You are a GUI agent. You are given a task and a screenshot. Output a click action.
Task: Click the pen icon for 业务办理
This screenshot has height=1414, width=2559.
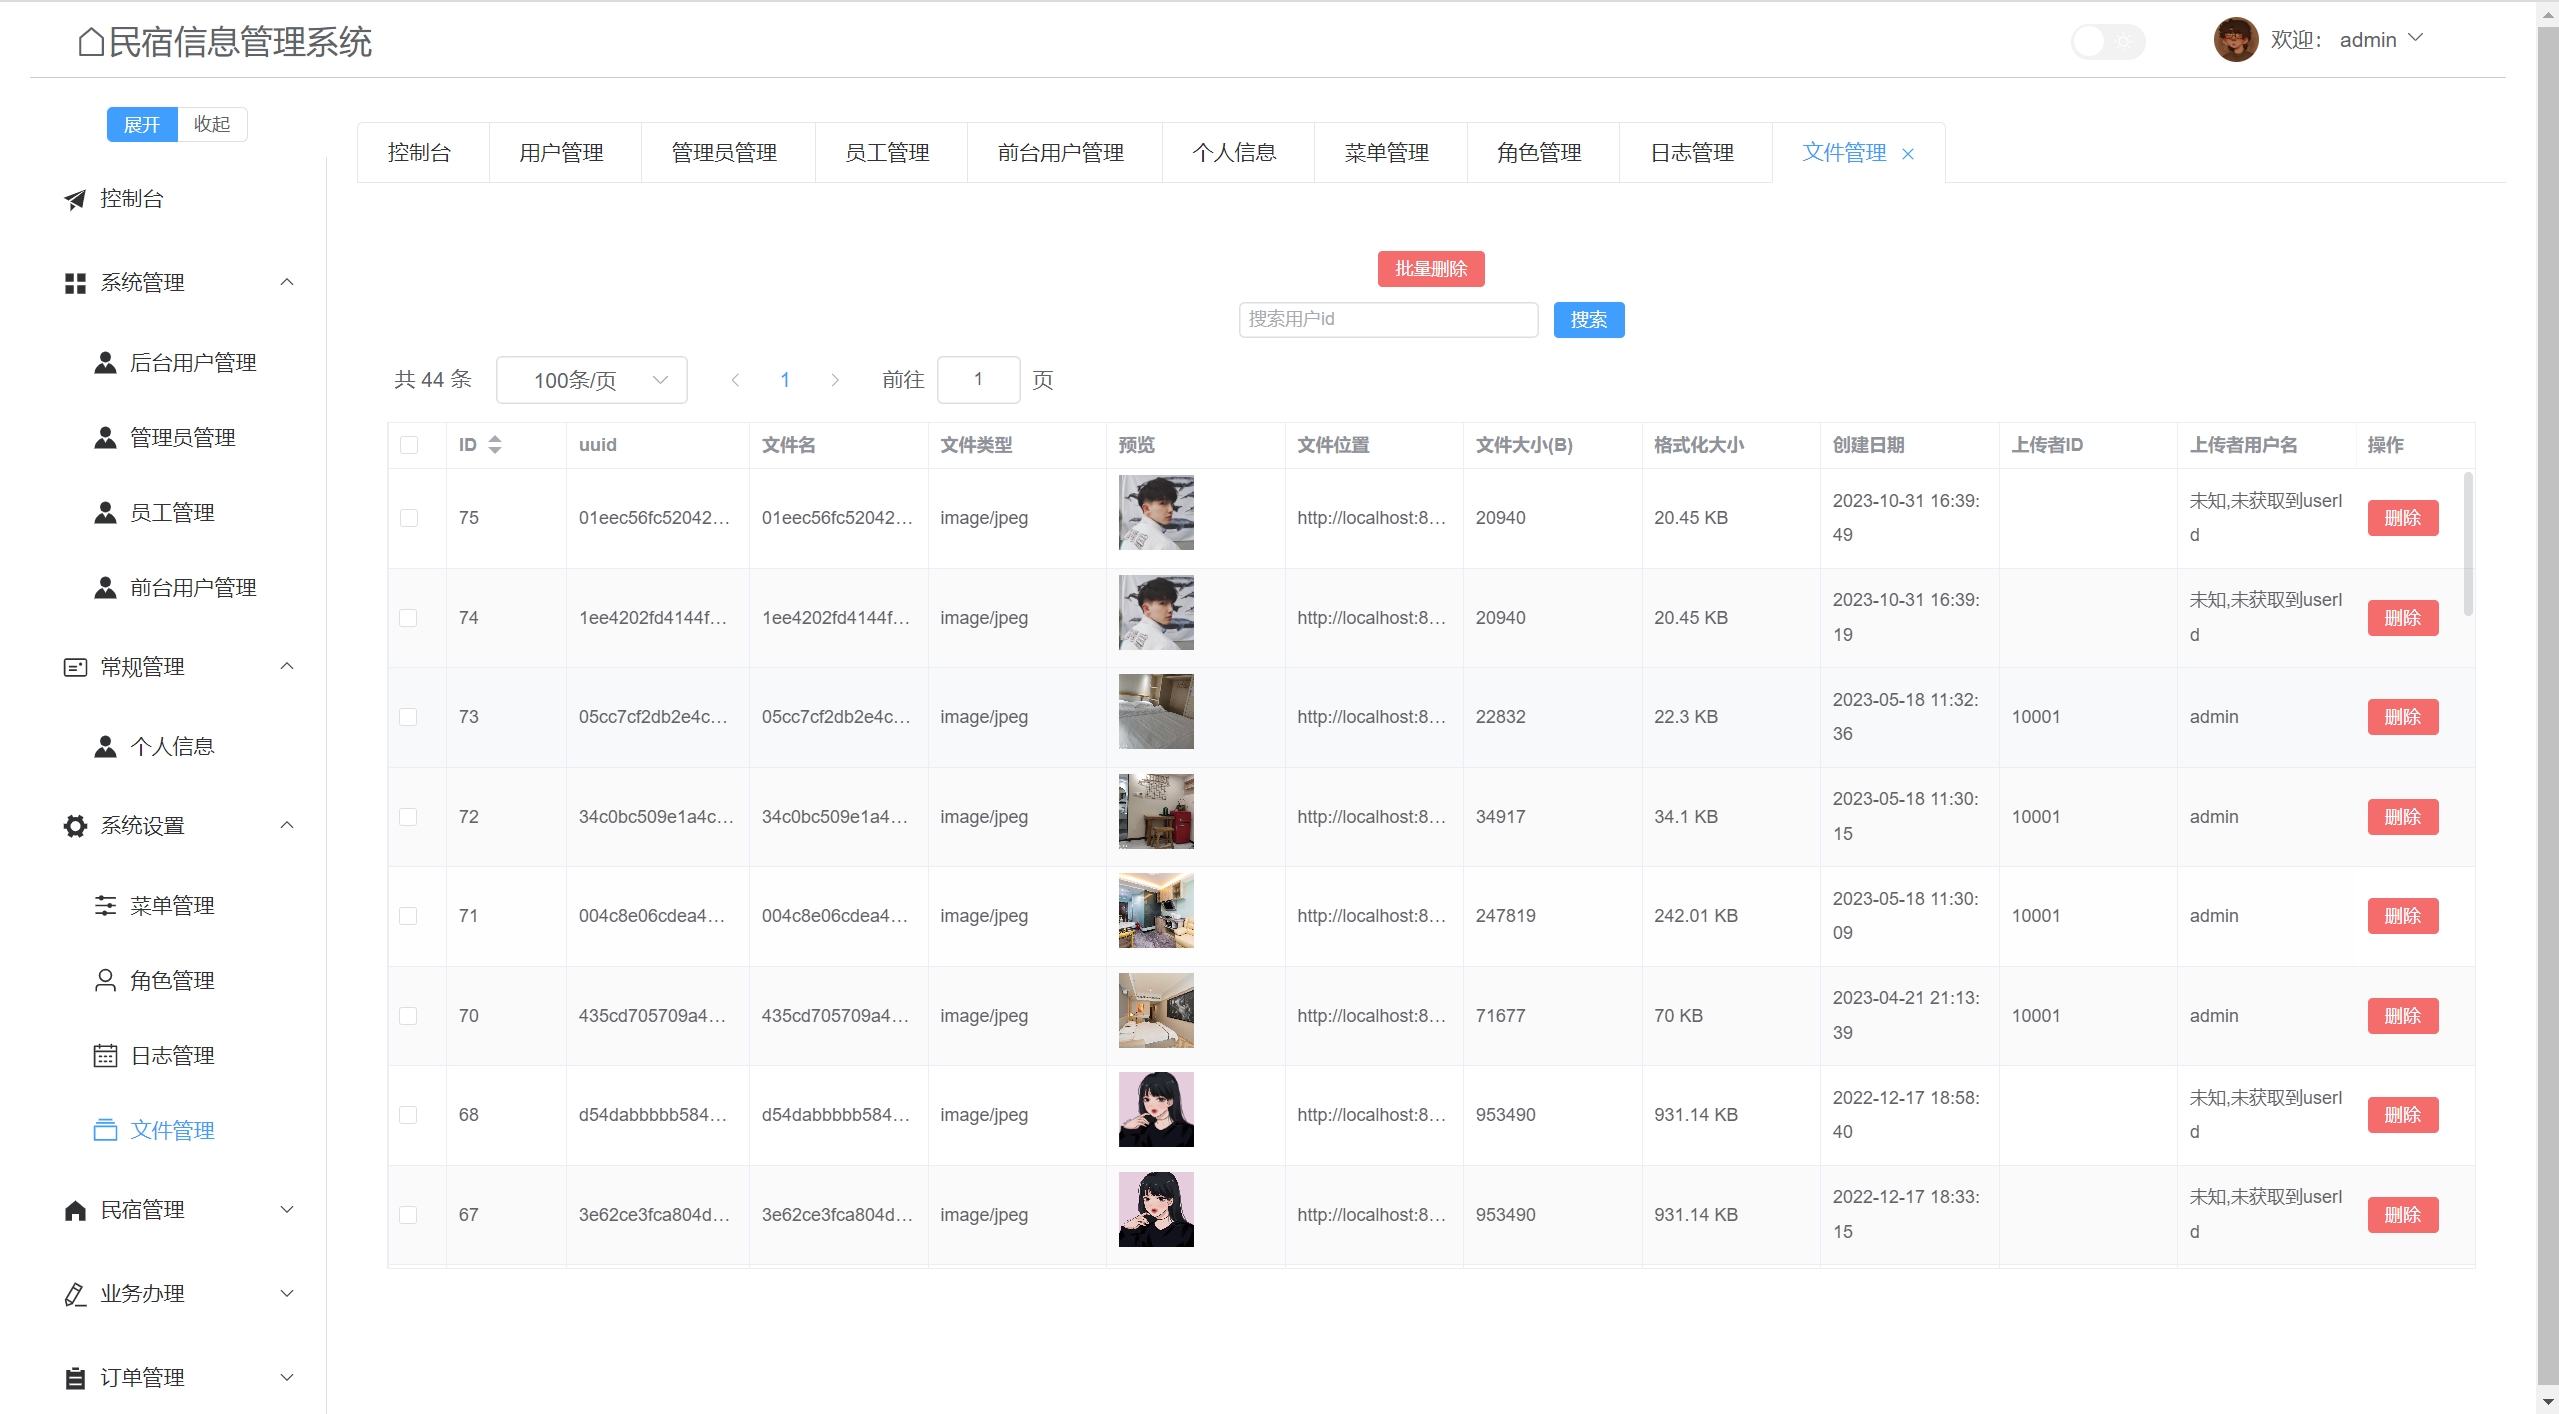75,1295
